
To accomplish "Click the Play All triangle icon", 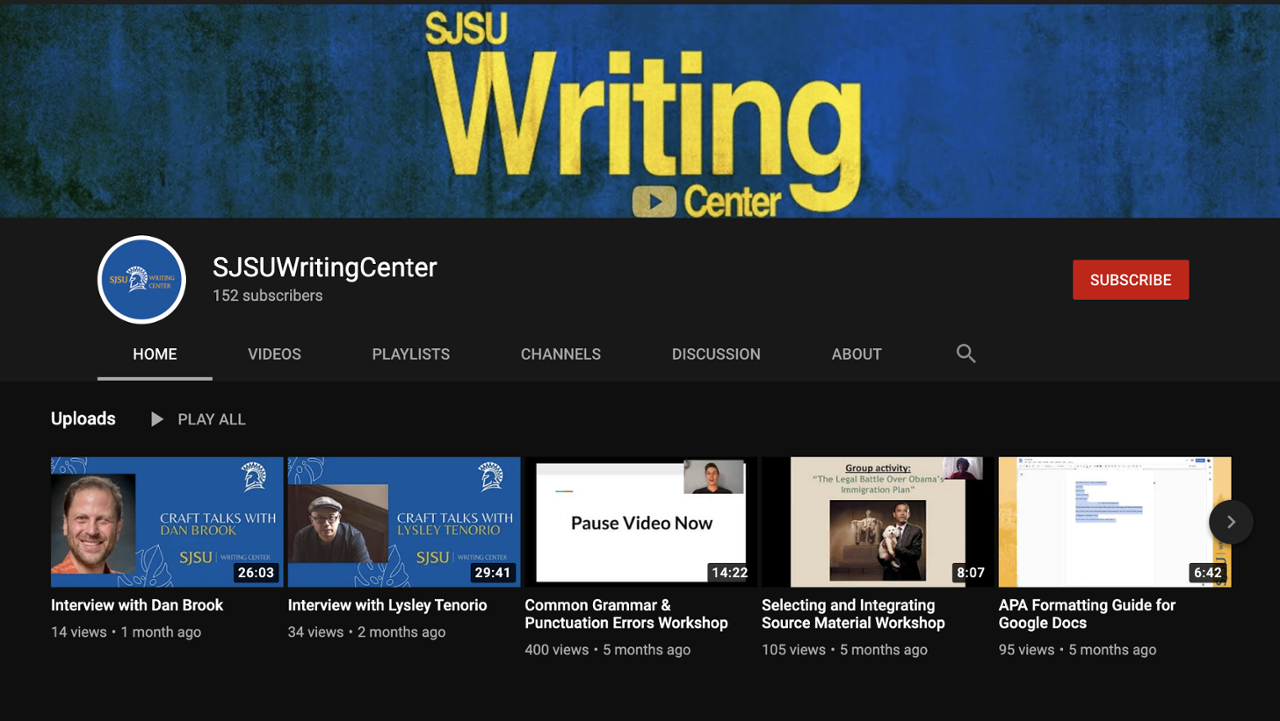I will coord(157,419).
